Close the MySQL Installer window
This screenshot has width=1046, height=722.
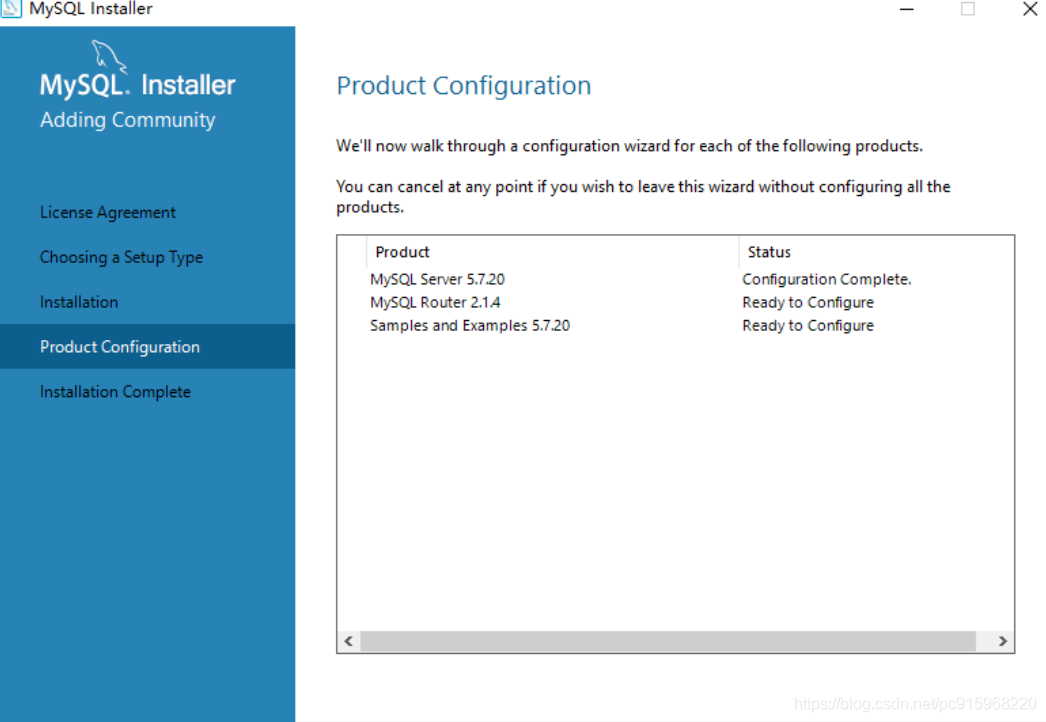1029,9
